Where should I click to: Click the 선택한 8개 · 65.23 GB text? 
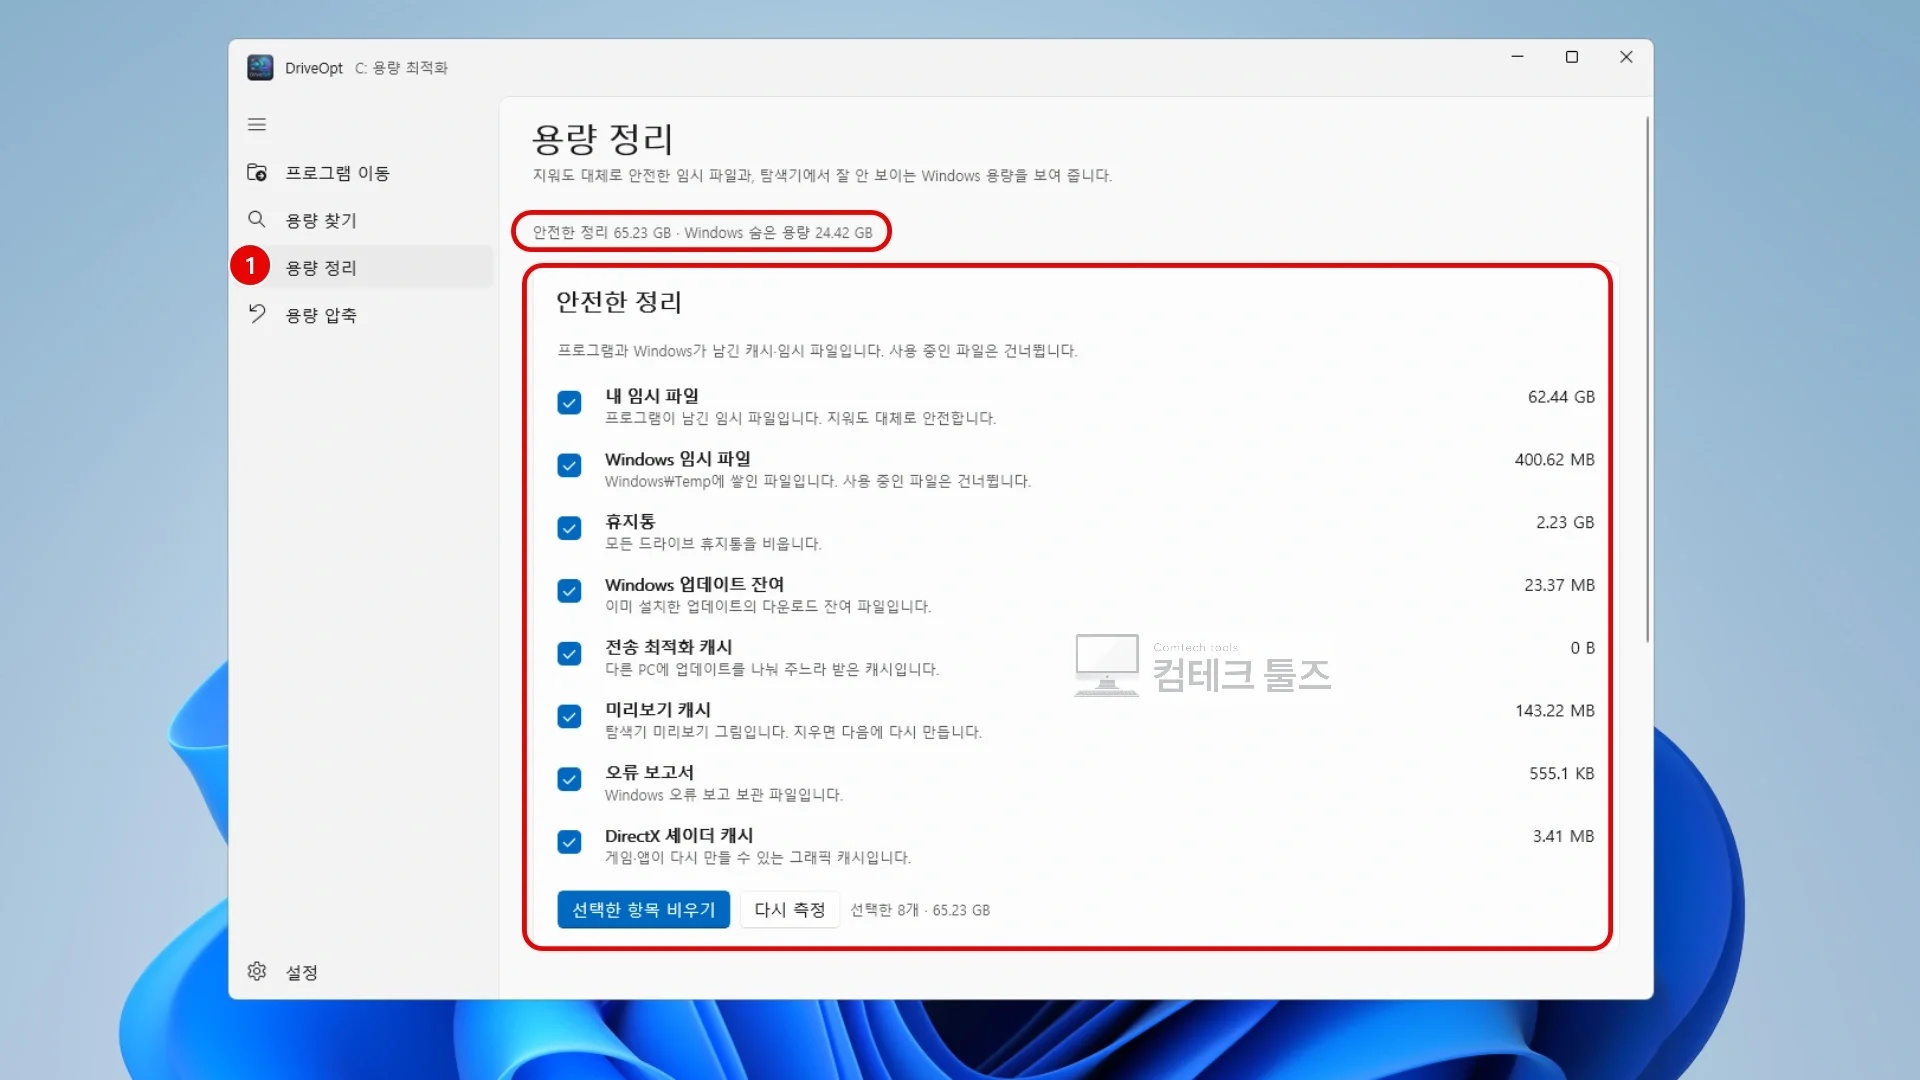tap(920, 910)
